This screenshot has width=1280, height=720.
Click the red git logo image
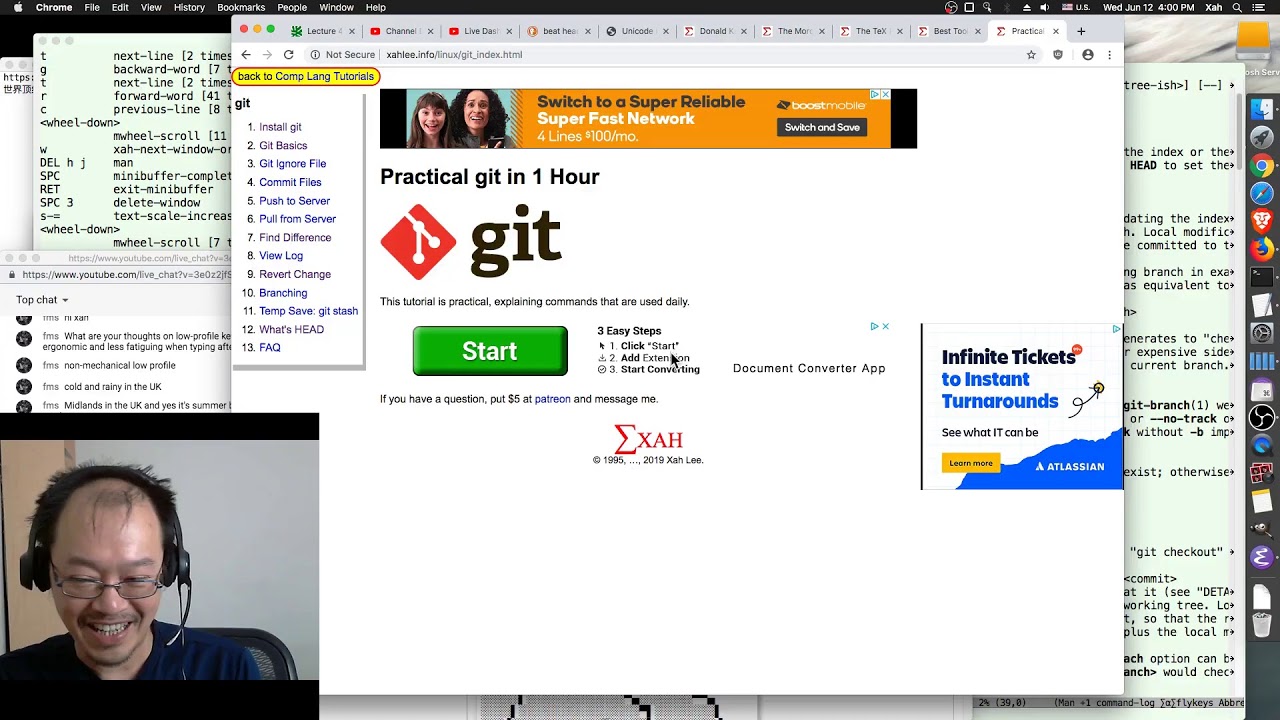[418, 242]
